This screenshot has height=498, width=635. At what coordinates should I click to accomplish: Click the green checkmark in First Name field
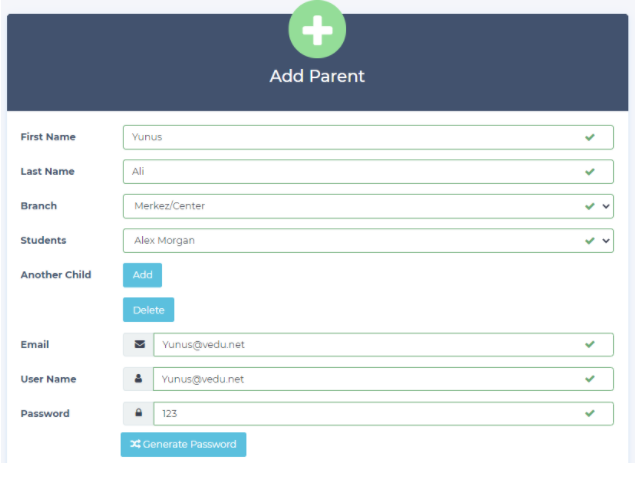point(590,137)
